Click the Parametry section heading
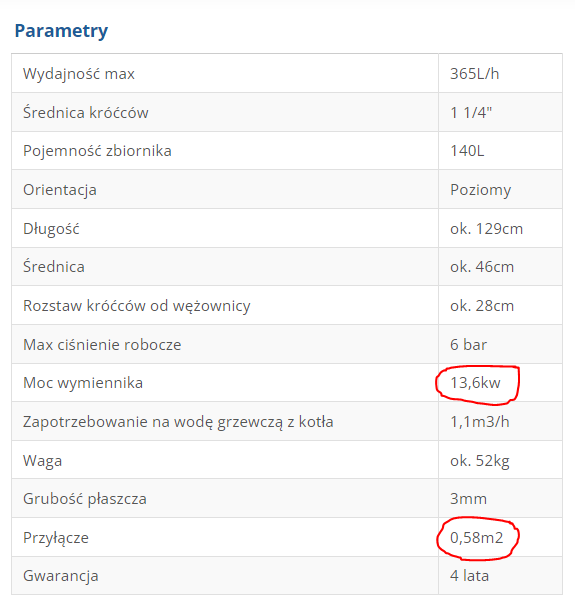 [x=61, y=31]
